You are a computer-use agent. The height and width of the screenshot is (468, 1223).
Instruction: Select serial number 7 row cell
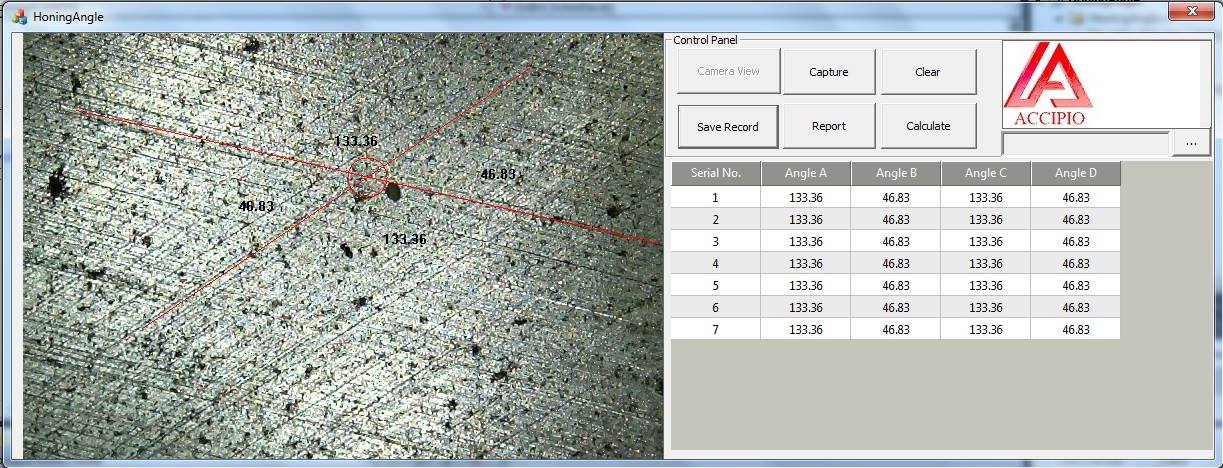(x=715, y=329)
